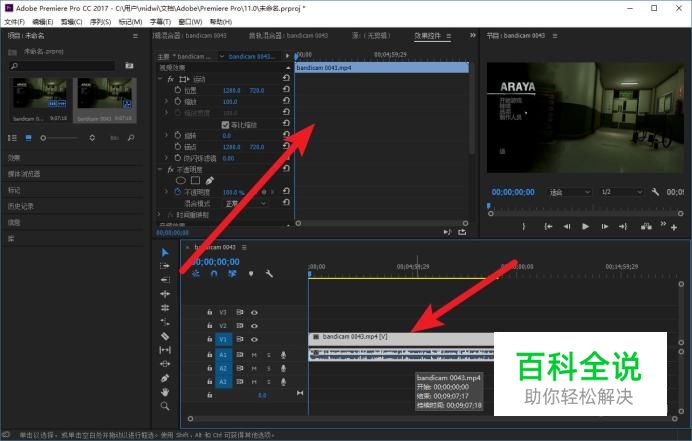Viewport: 692px width, 441px height.
Task: Toggle 等比缩放 uniform scale checkbox
Action: click(x=225, y=125)
